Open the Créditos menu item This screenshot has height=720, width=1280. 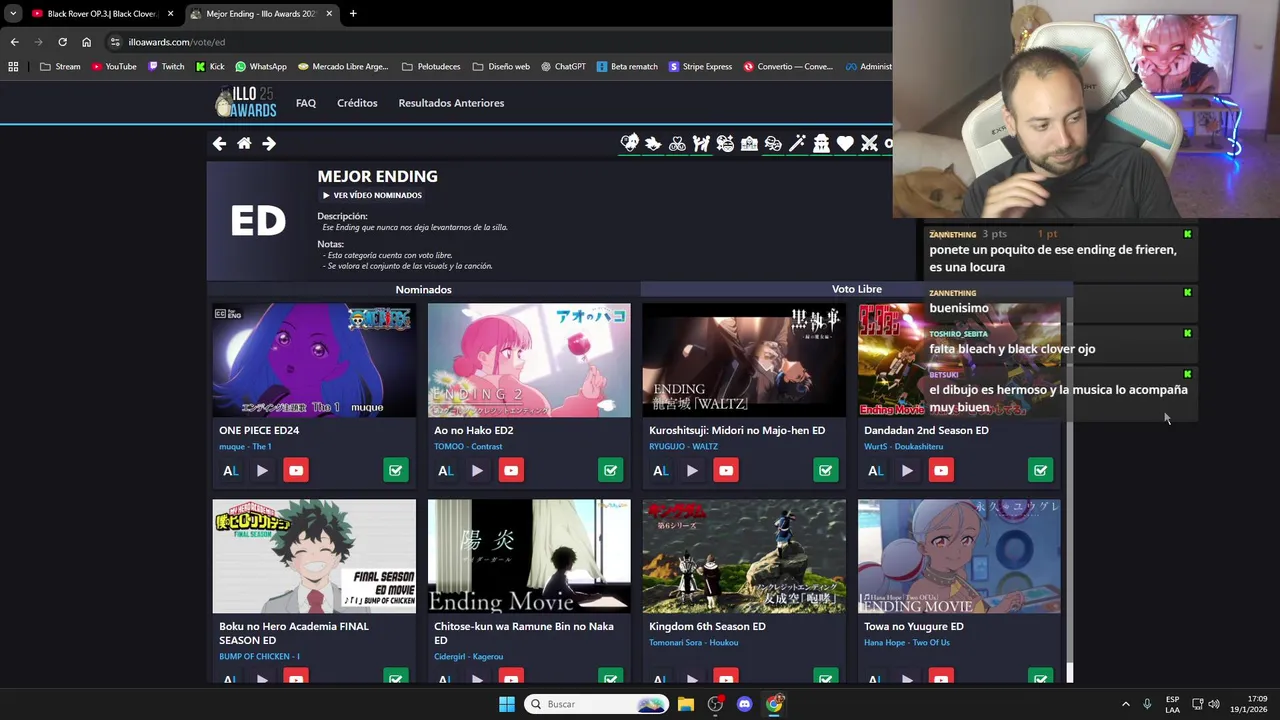(357, 103)
